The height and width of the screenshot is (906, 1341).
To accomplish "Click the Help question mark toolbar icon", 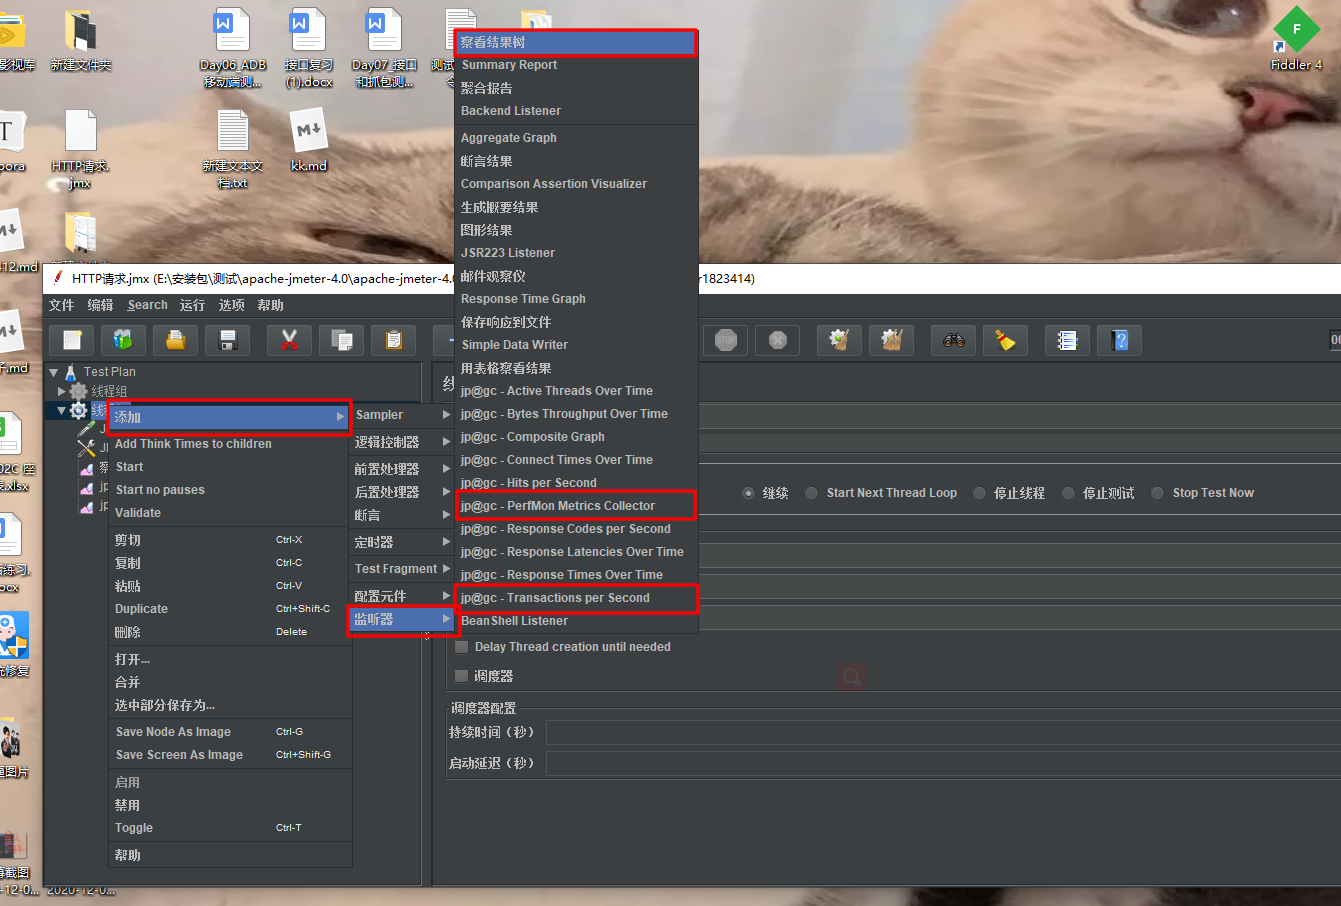I will pos(1119,341).
